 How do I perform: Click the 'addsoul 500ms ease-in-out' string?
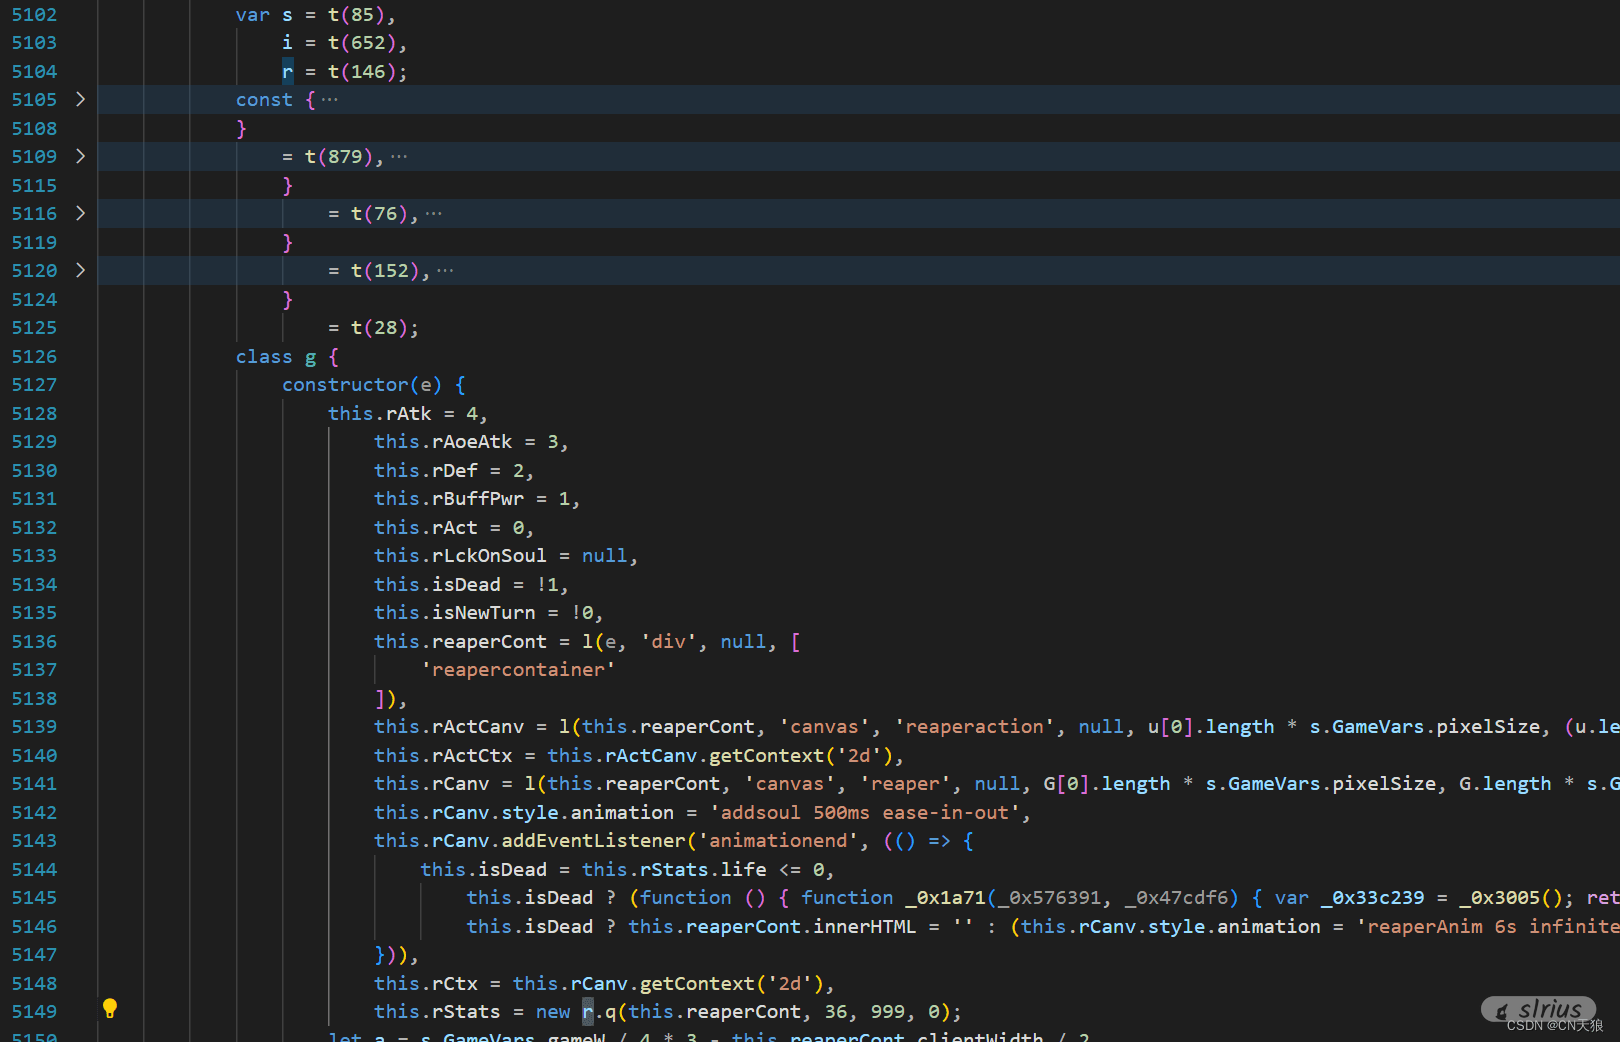(864, 813)
